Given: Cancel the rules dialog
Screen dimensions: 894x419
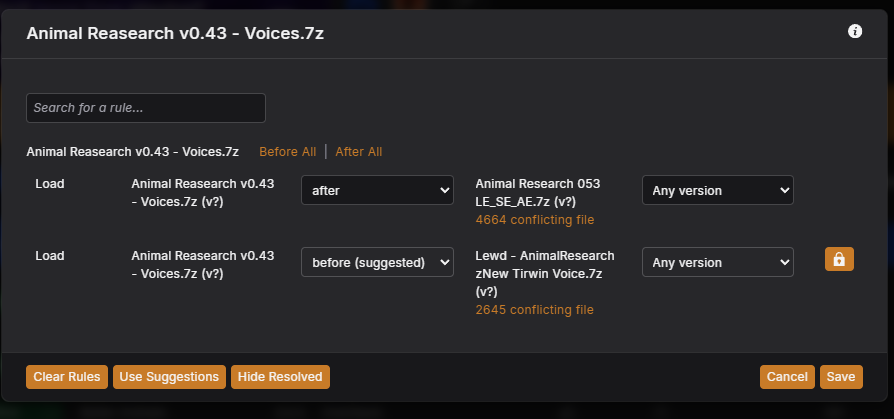Looking at the screenshot, I should pyautogui.click(x=787, y=377).
